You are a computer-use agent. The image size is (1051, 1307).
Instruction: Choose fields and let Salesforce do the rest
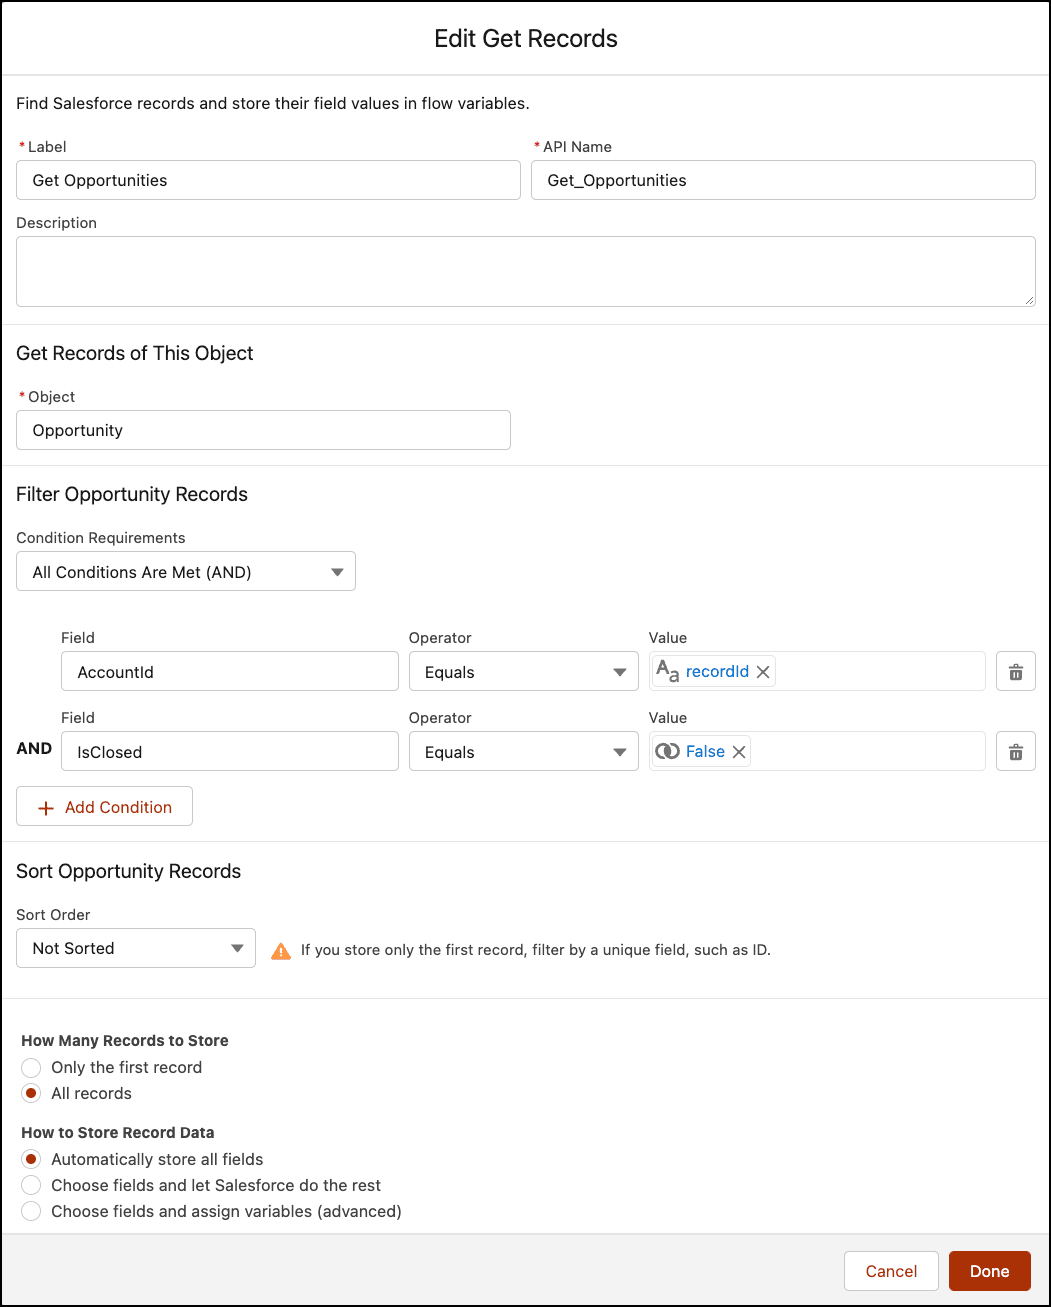pos(30,1185)
